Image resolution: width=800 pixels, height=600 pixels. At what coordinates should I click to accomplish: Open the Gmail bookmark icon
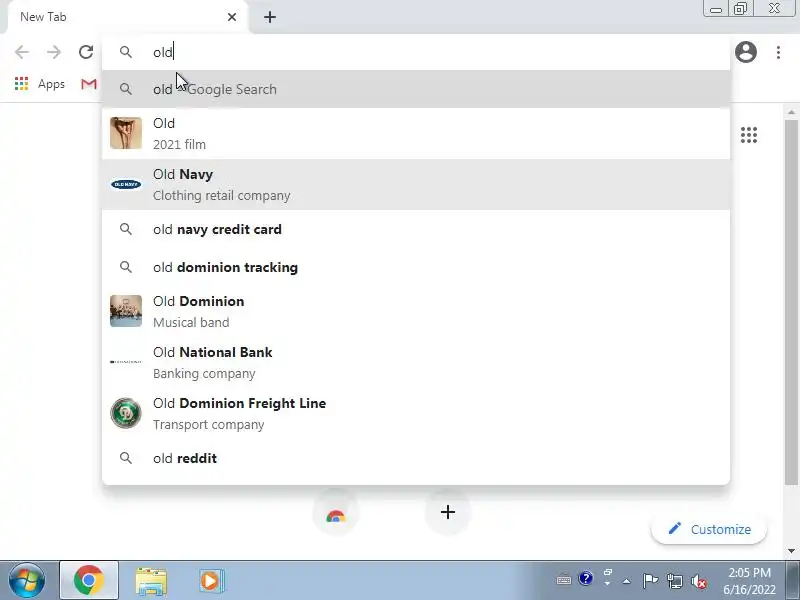click(89, 84)
